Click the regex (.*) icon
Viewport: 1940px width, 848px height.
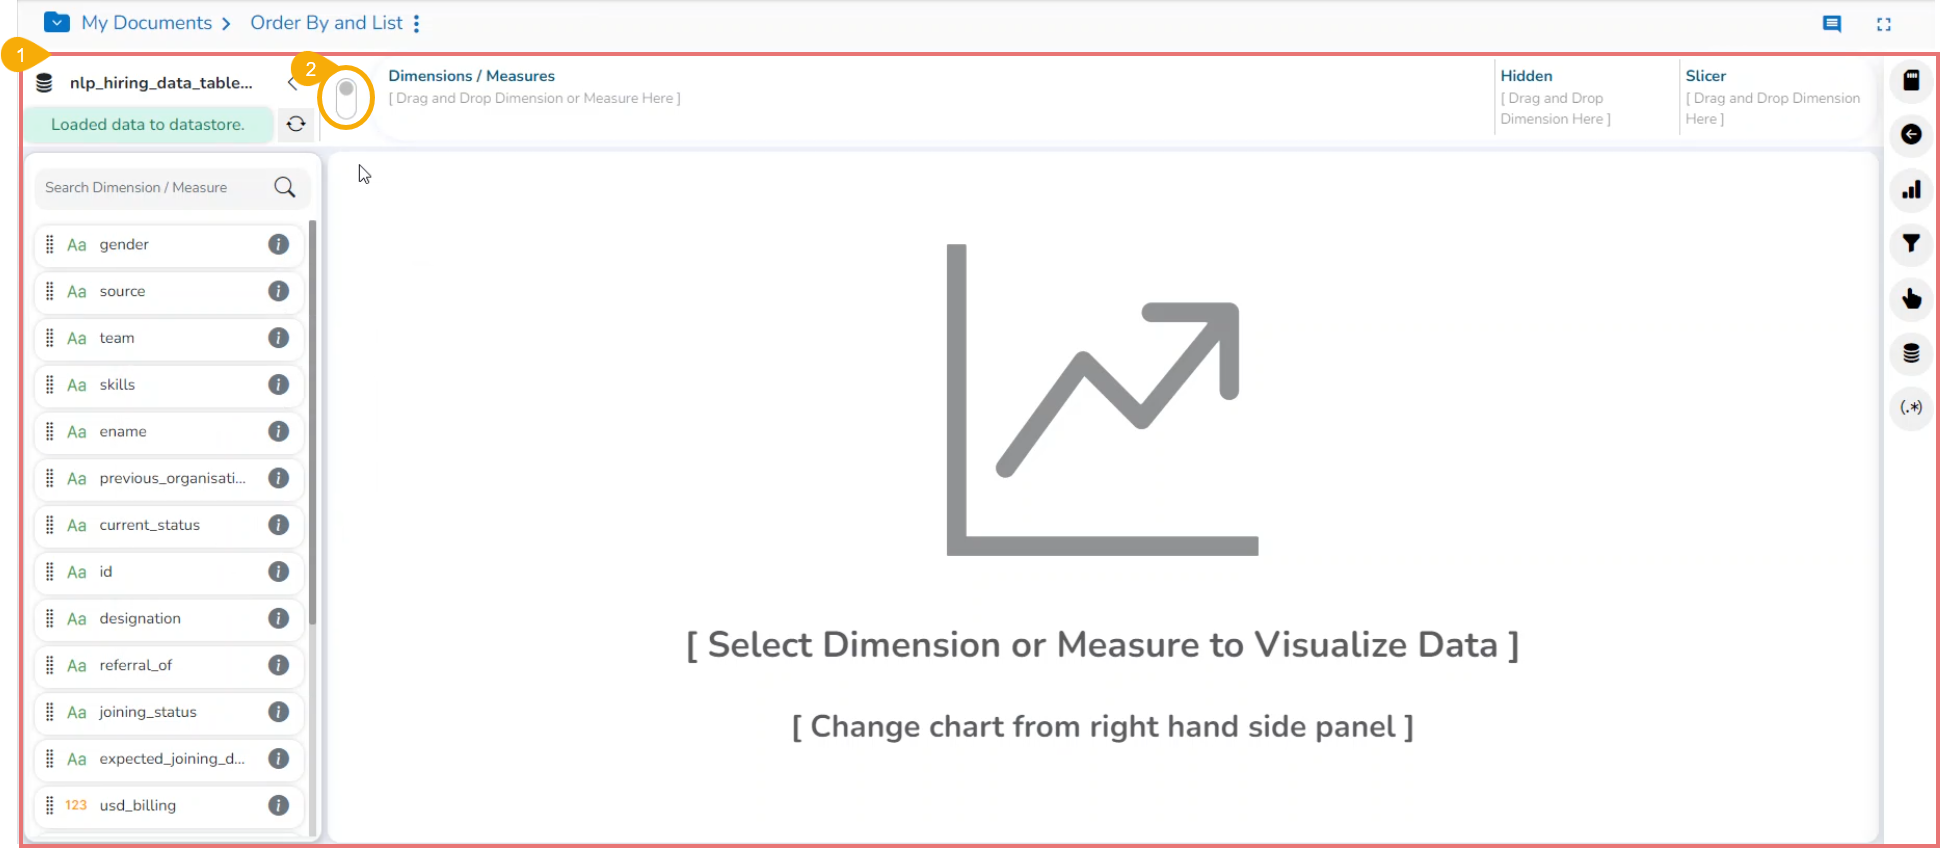coord(1911,407)
